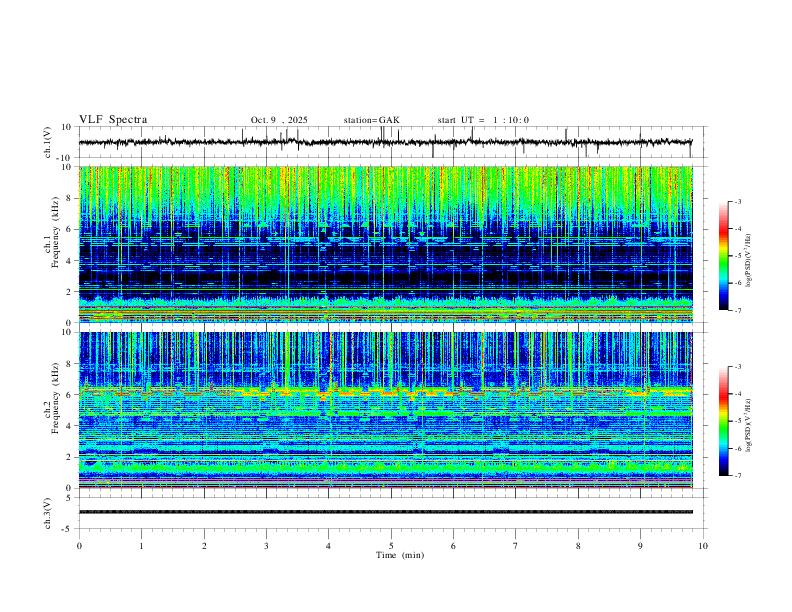Click the time axis tick label '8'
The image size is (792, 612).
(578, 546)
